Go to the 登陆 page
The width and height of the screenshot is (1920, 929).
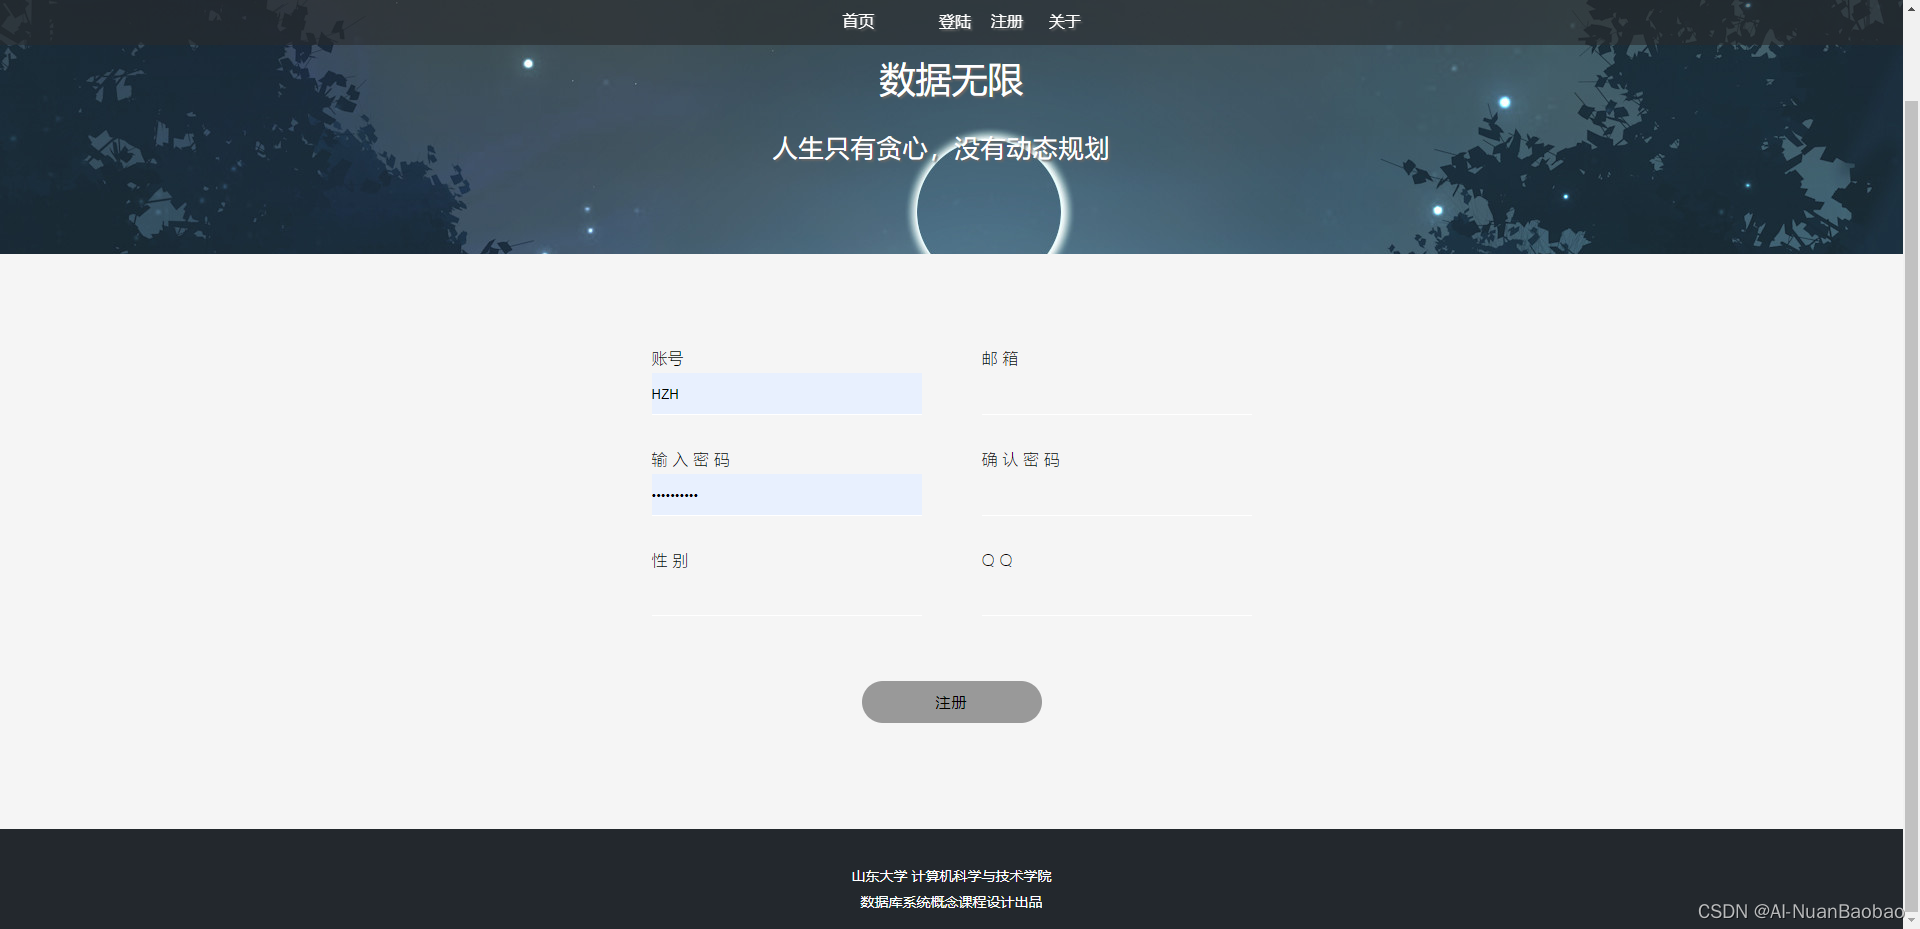point(955,22)
